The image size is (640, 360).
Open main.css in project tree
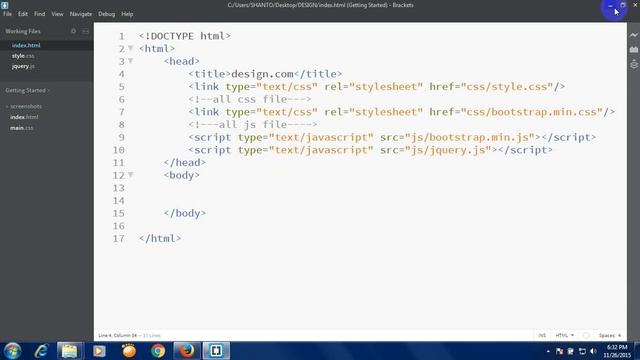[22, 128]
